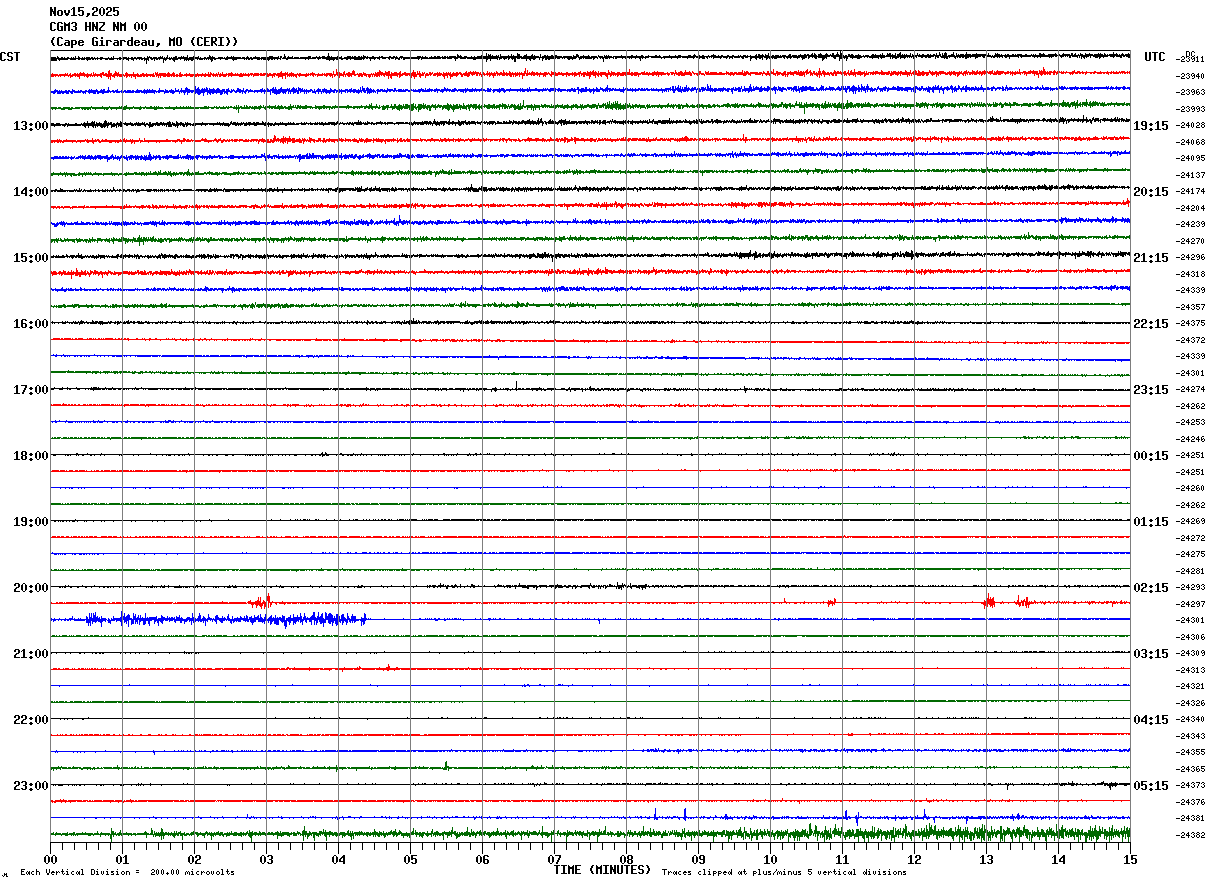Click the green spike on the 22:00 hour trace

[x=446, y=765]
